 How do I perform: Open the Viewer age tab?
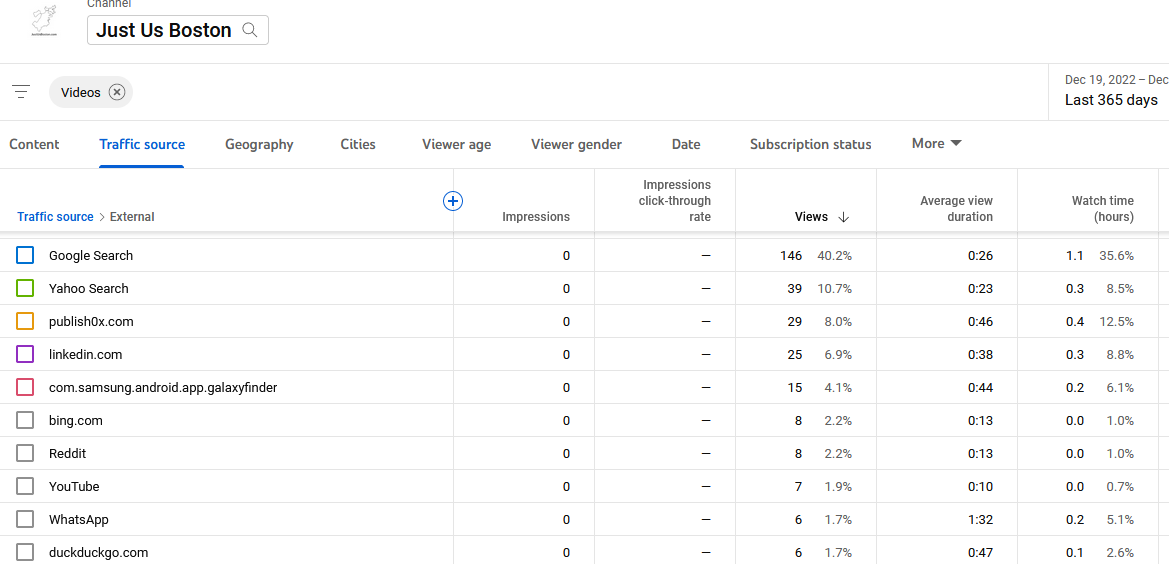[456, 145]
